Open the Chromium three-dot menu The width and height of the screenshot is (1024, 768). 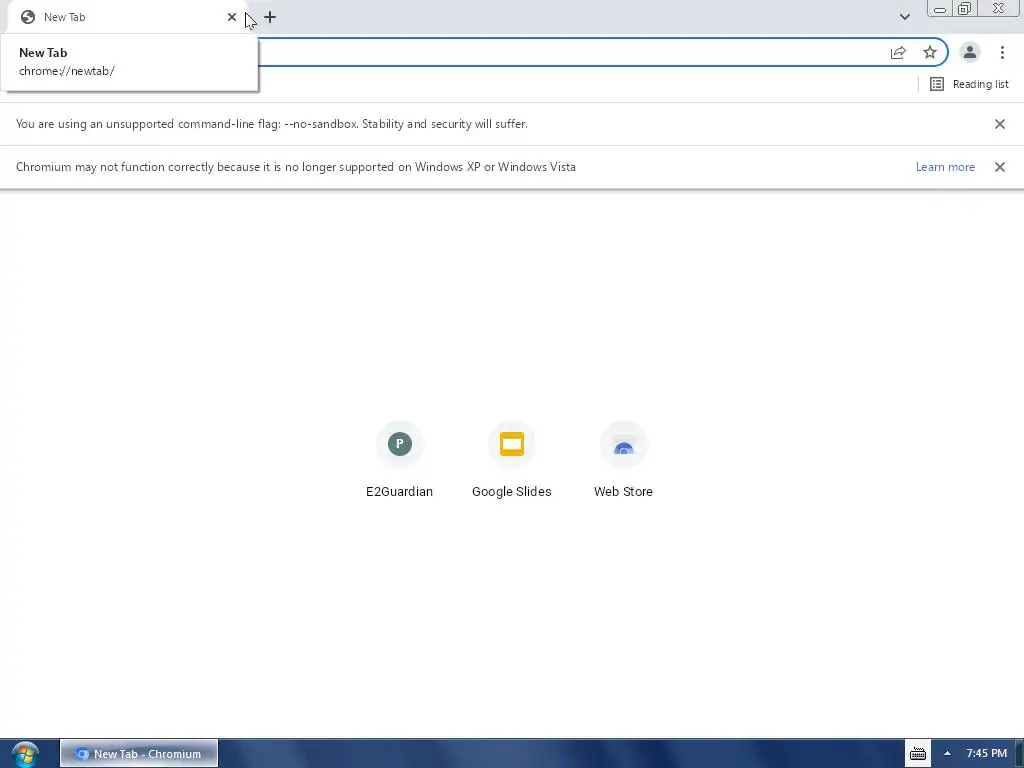coord(1002,52)
